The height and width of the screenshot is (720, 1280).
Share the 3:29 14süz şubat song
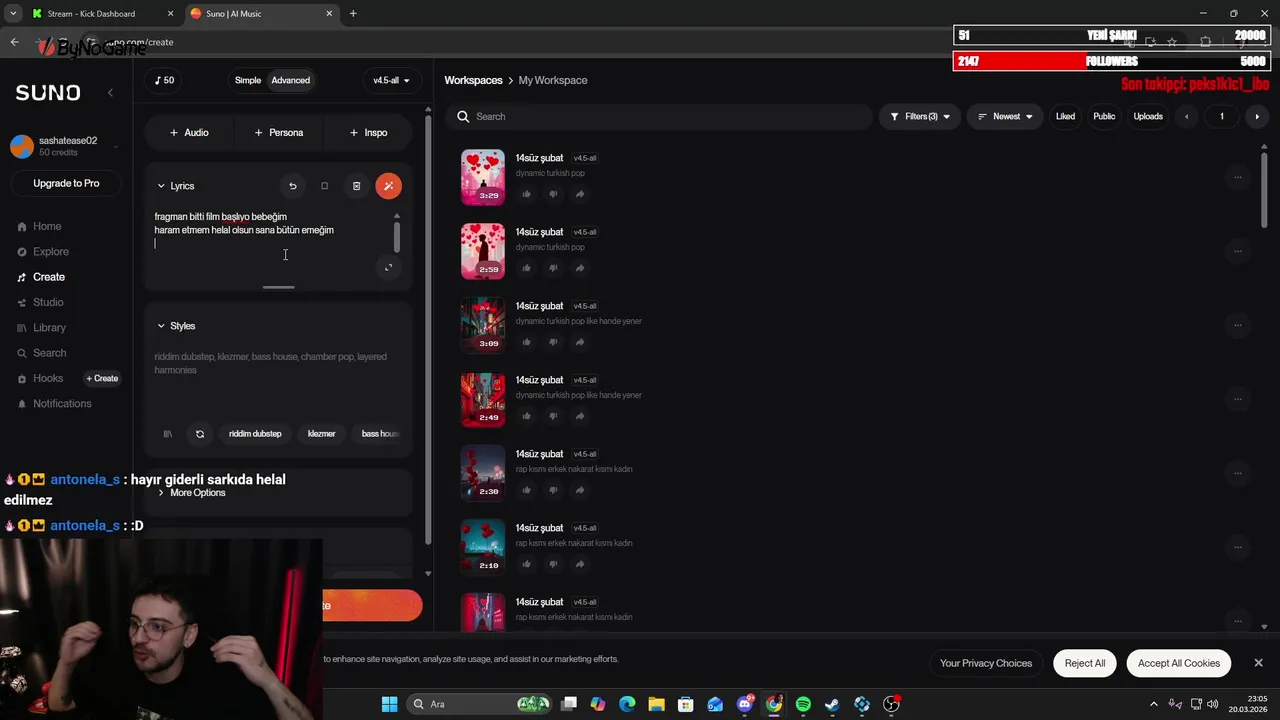tap(580, 194)
